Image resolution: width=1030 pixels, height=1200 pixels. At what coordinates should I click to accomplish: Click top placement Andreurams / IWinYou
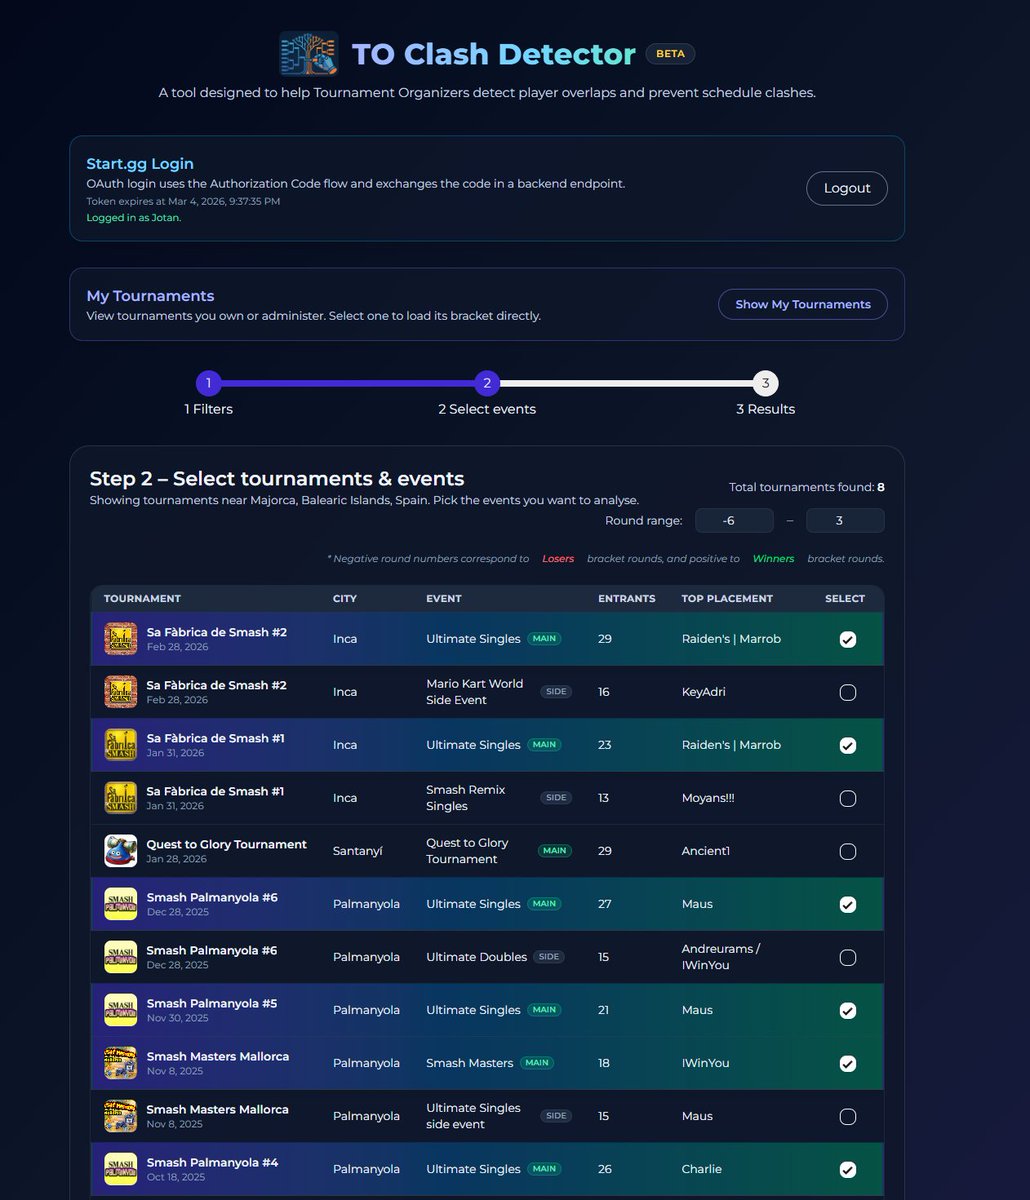[x=721, y=957]
